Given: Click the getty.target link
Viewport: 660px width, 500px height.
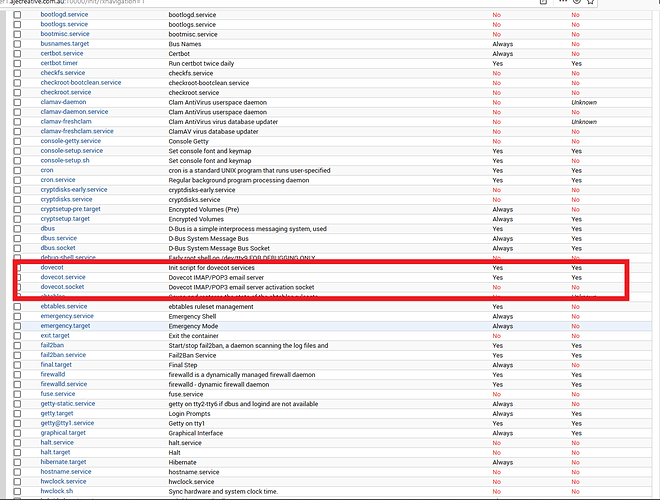Looking at the screenshot, I should [x=57, y=413].
